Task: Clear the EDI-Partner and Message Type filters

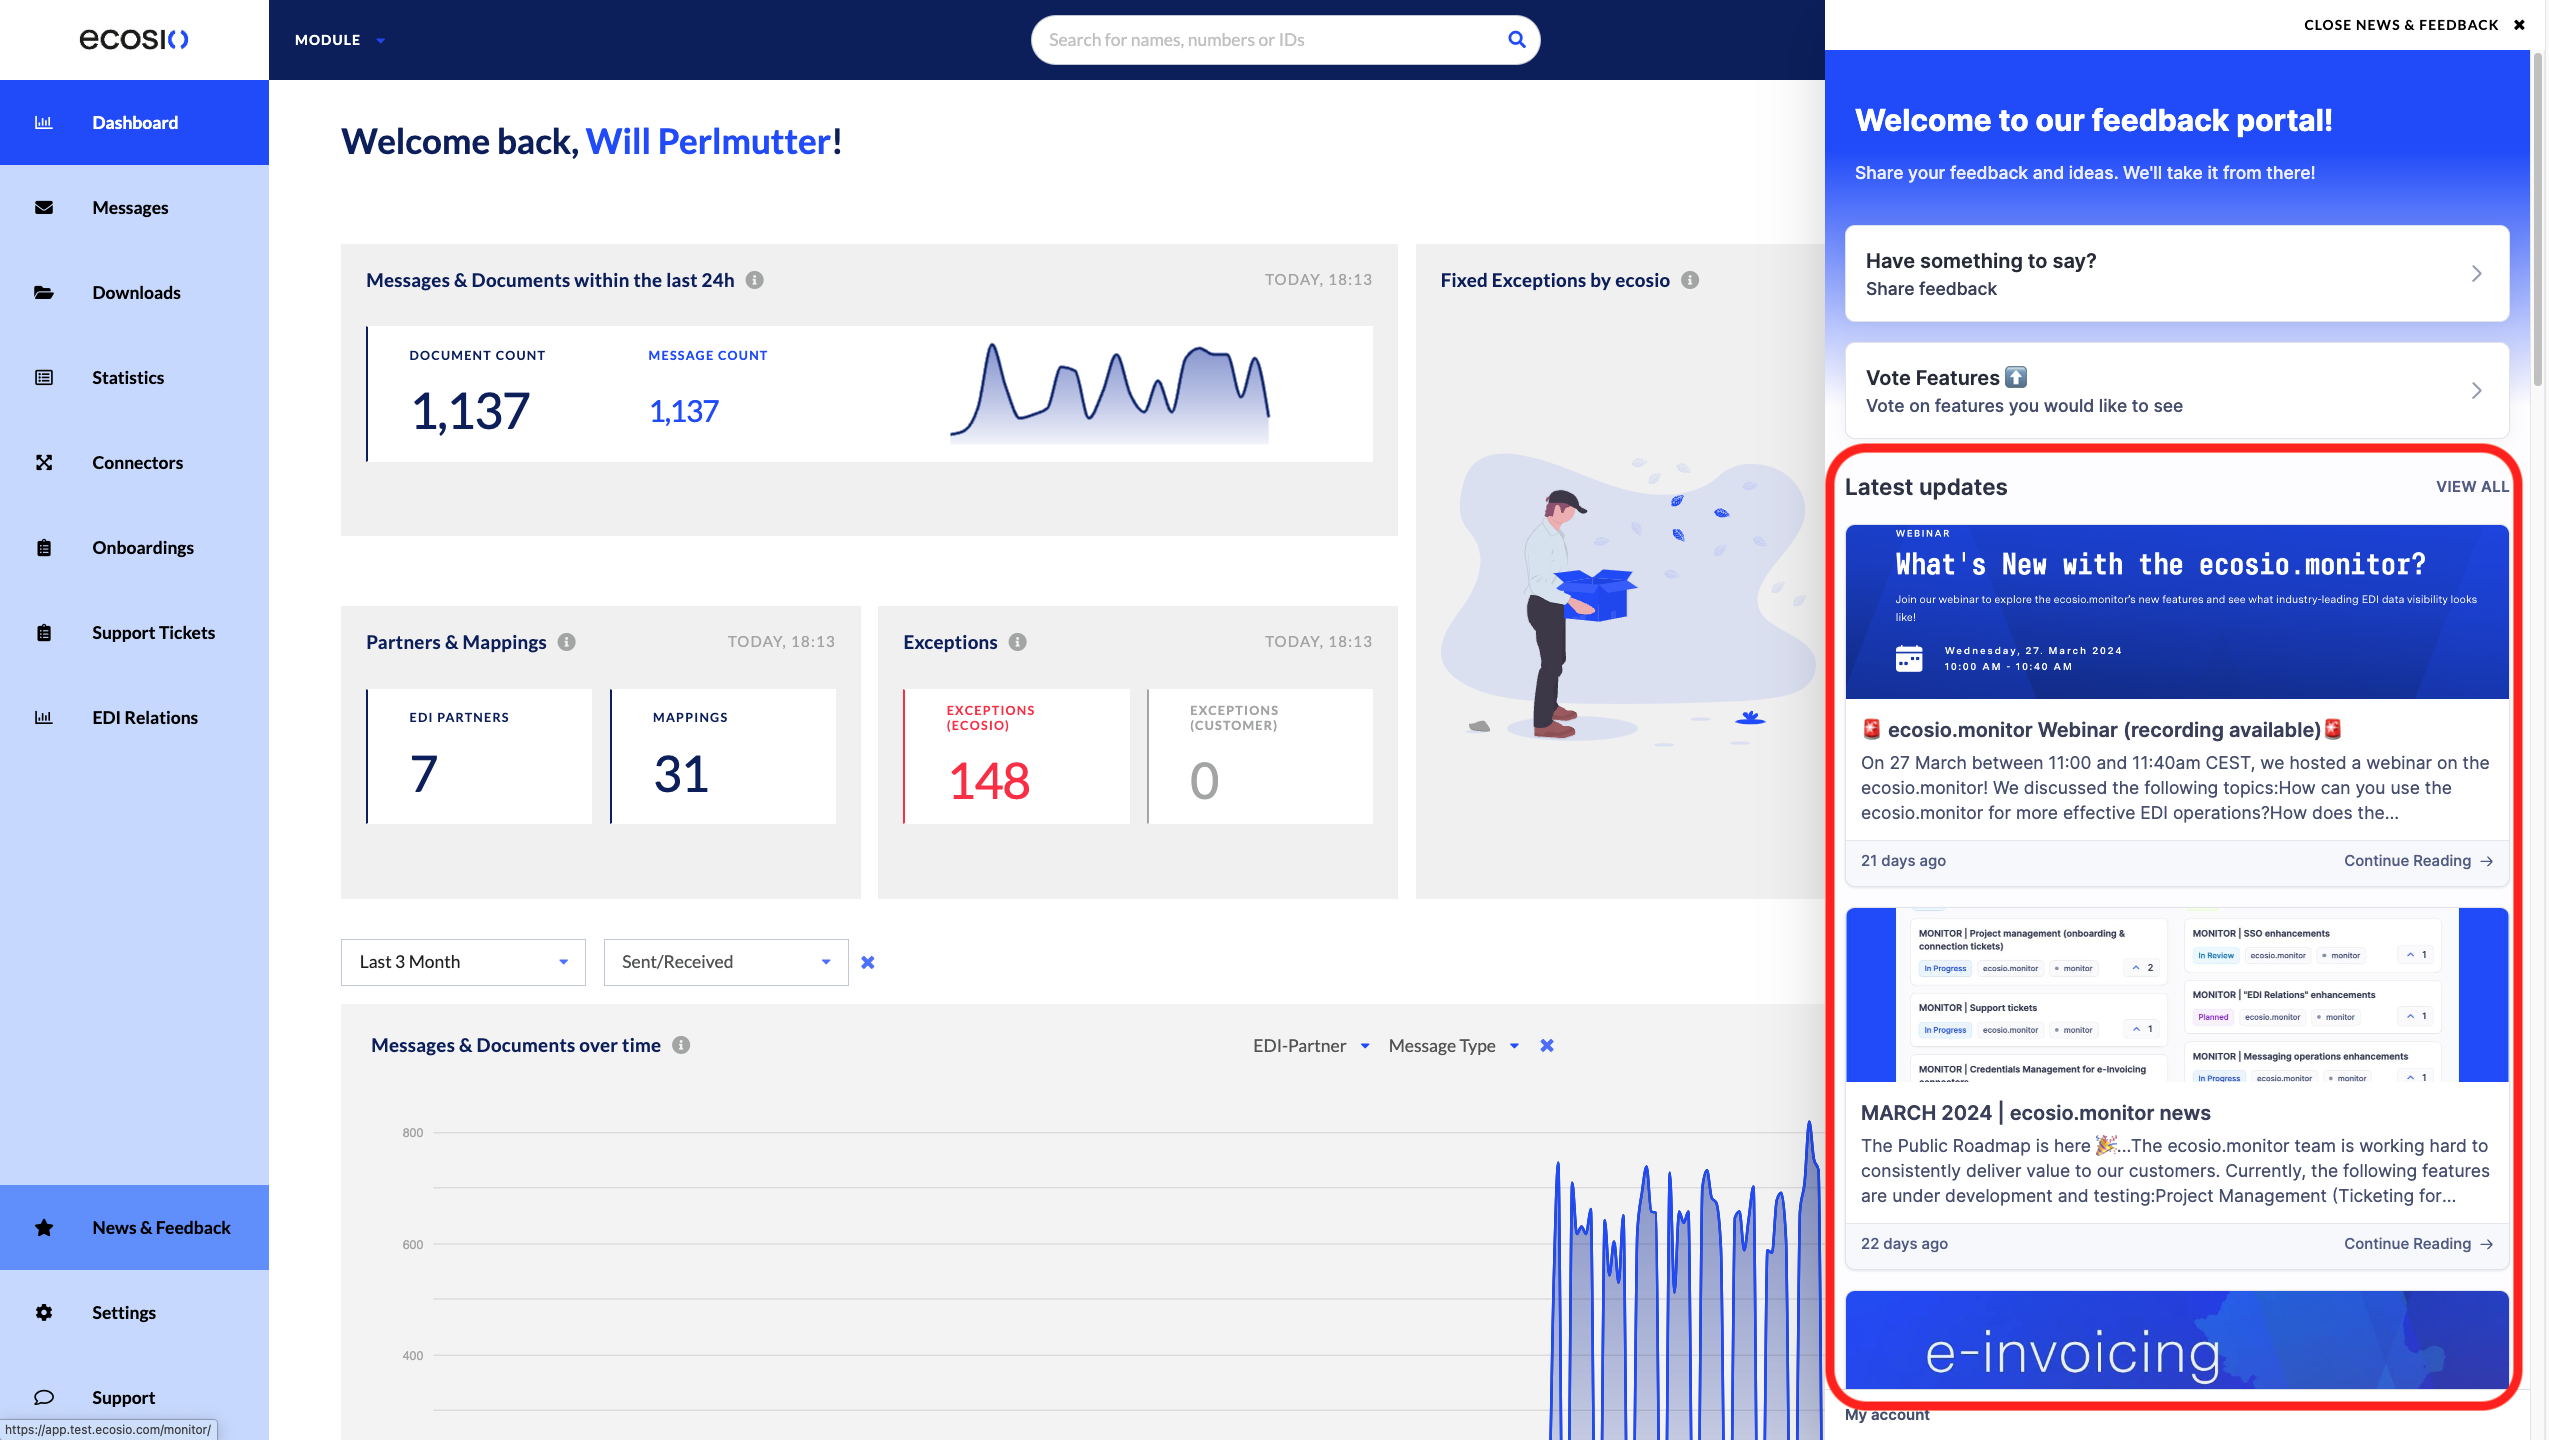Action: click(x=1547, y=1045)
